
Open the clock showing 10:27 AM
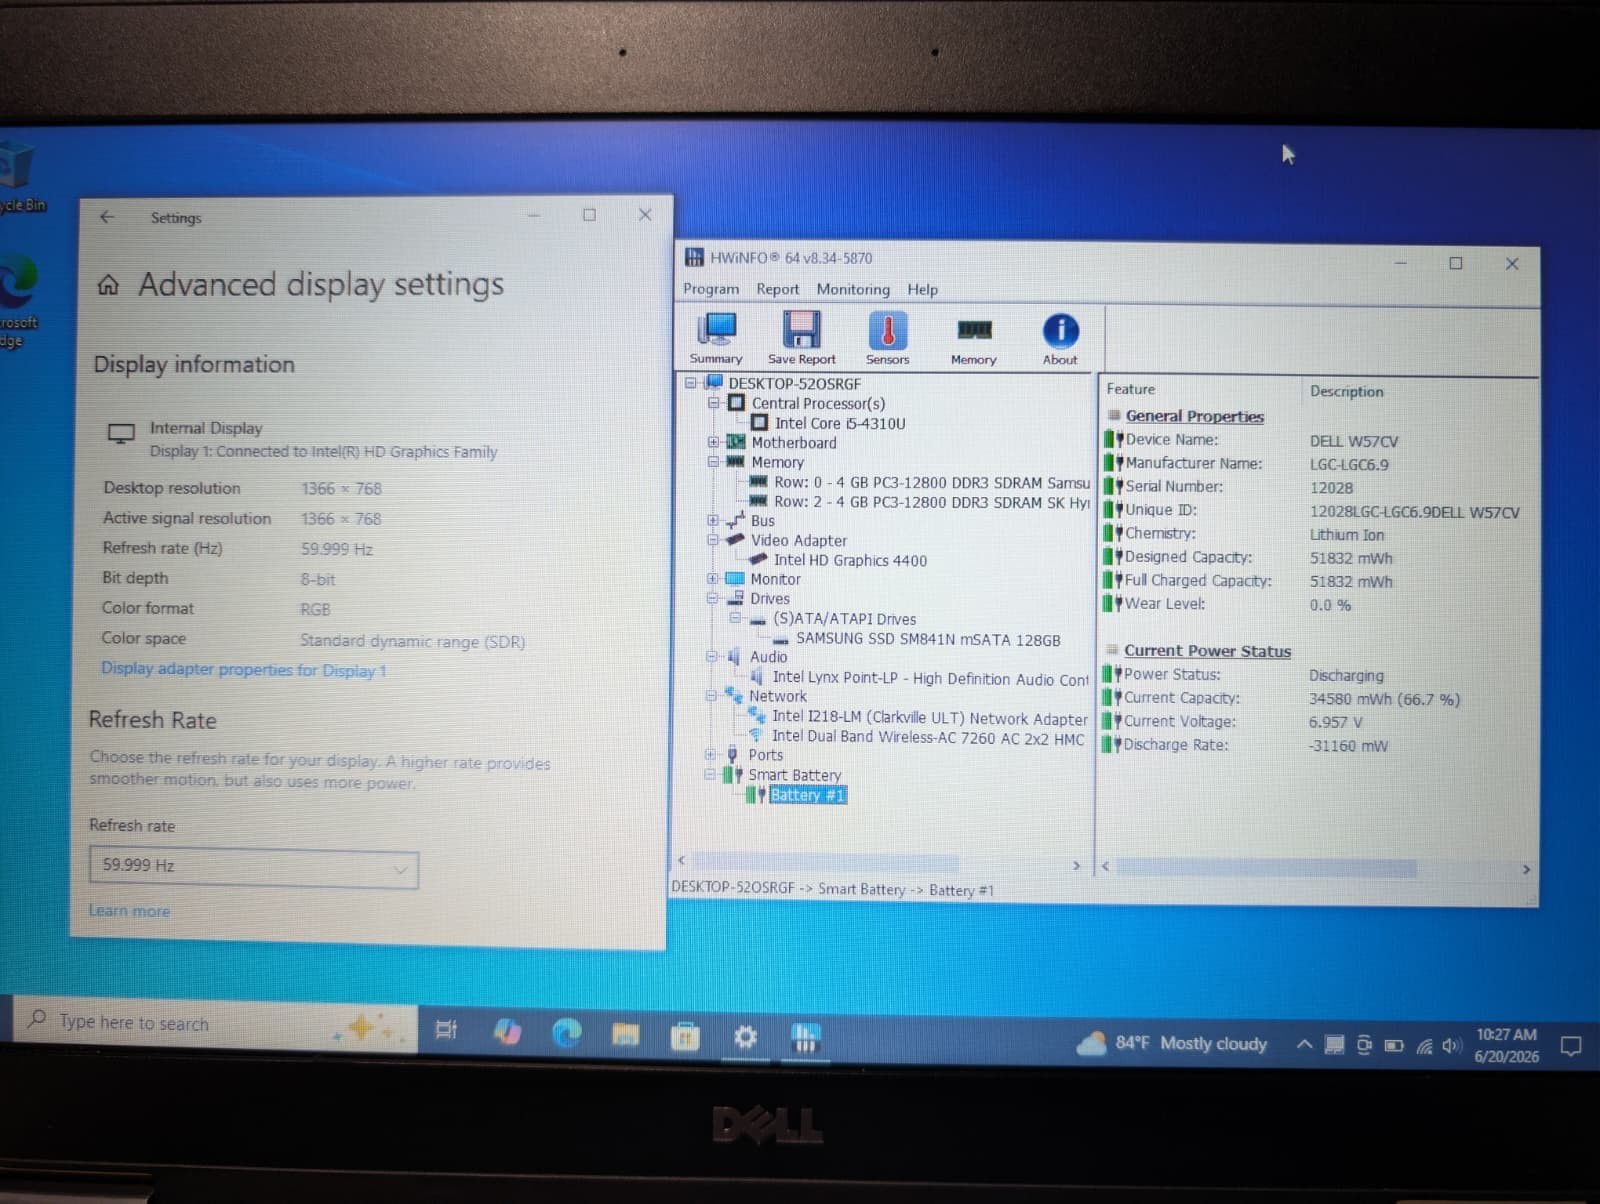coord(1506,1045)
